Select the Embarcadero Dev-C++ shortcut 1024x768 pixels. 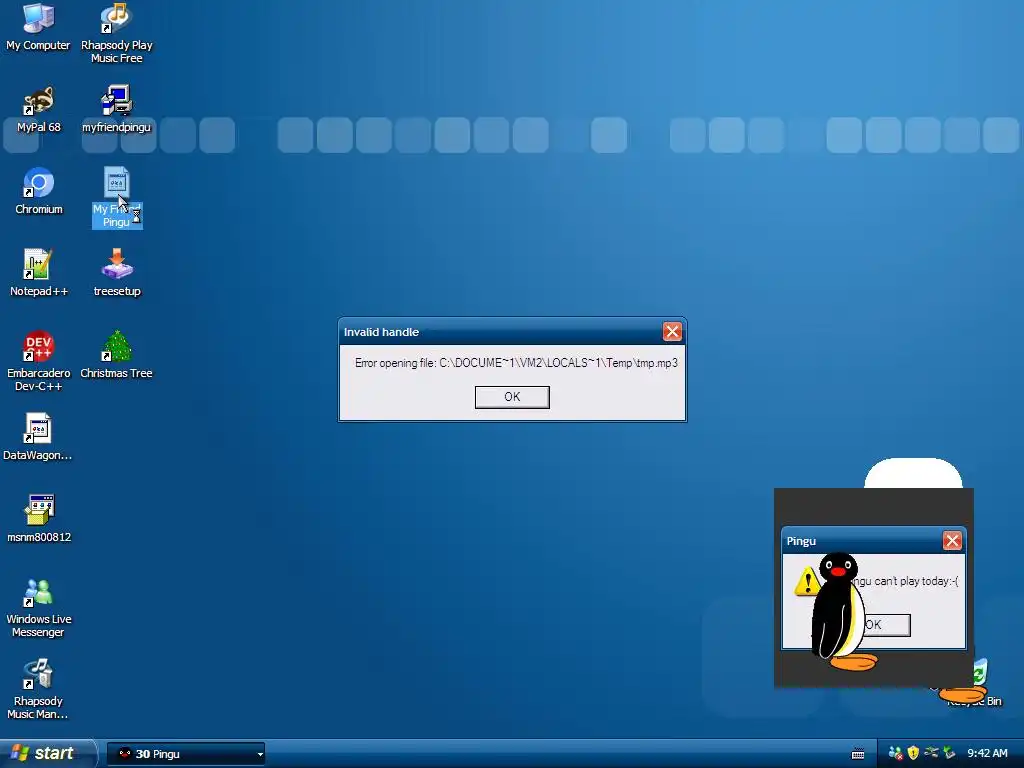coord(39,361)
